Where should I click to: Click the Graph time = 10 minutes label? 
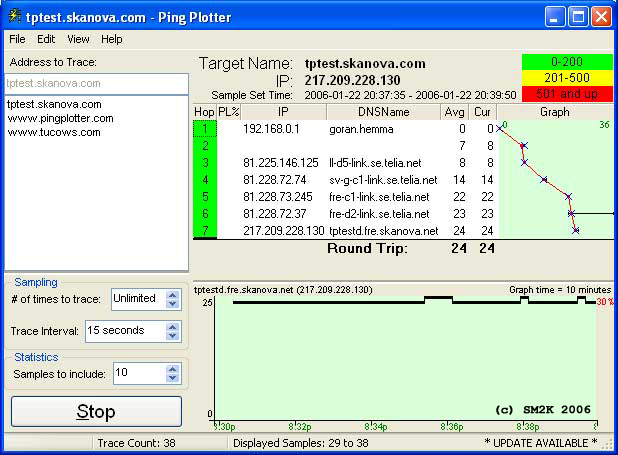pyautogui.click(x=560, y=290)
